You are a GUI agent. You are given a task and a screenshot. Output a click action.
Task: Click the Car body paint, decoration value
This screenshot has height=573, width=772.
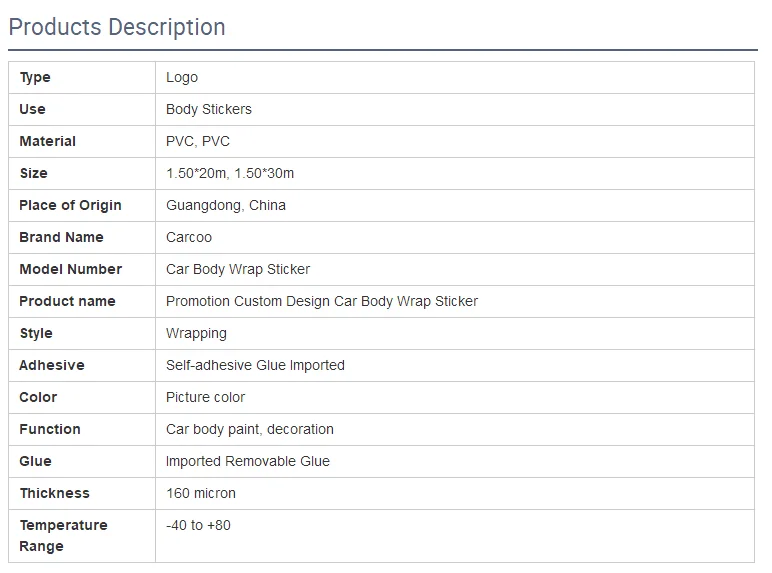[x=250, y=429]
